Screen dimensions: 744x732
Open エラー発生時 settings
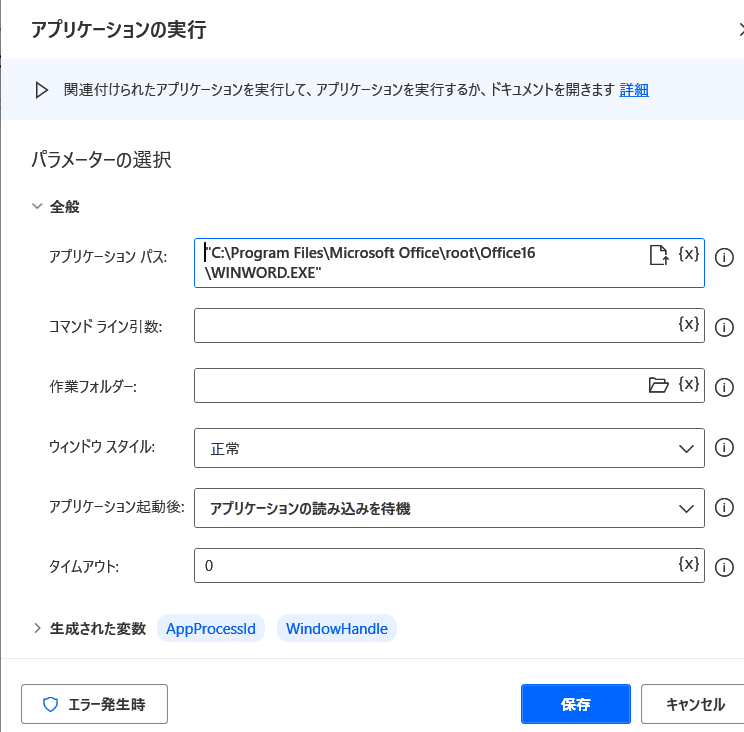[x=94, y=704]
